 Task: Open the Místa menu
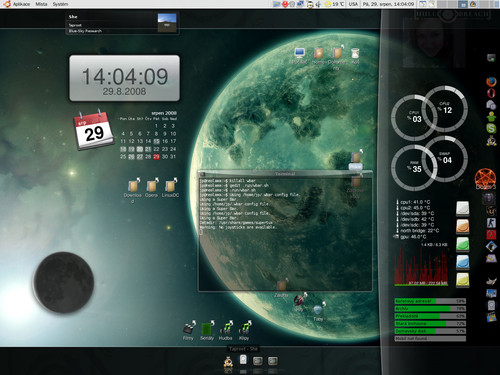point(41,4)
